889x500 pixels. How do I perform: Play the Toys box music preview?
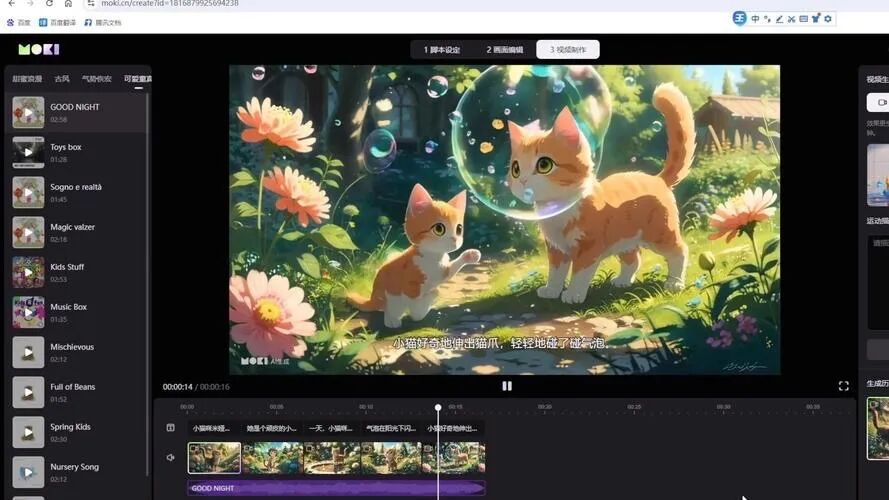click(28, 152)
